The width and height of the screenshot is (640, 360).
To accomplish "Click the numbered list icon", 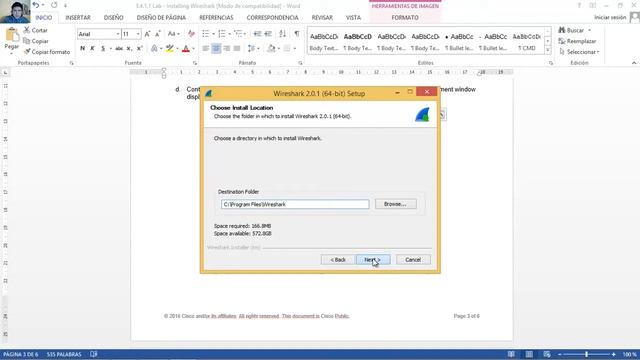I will [x=222, y=34].
